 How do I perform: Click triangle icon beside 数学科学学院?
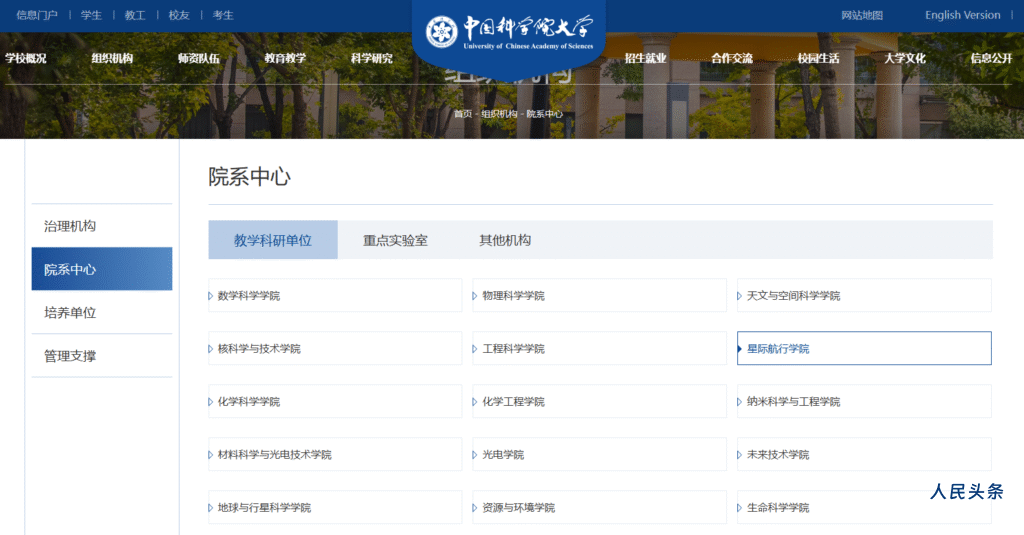(x=210, y=296)
